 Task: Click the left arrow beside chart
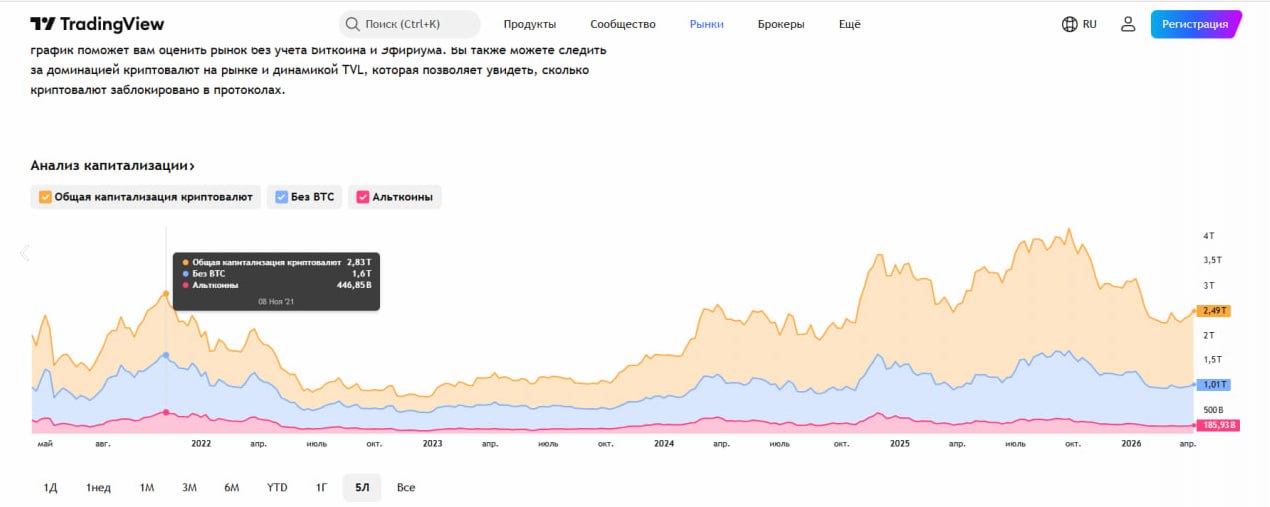pos(25,253)
